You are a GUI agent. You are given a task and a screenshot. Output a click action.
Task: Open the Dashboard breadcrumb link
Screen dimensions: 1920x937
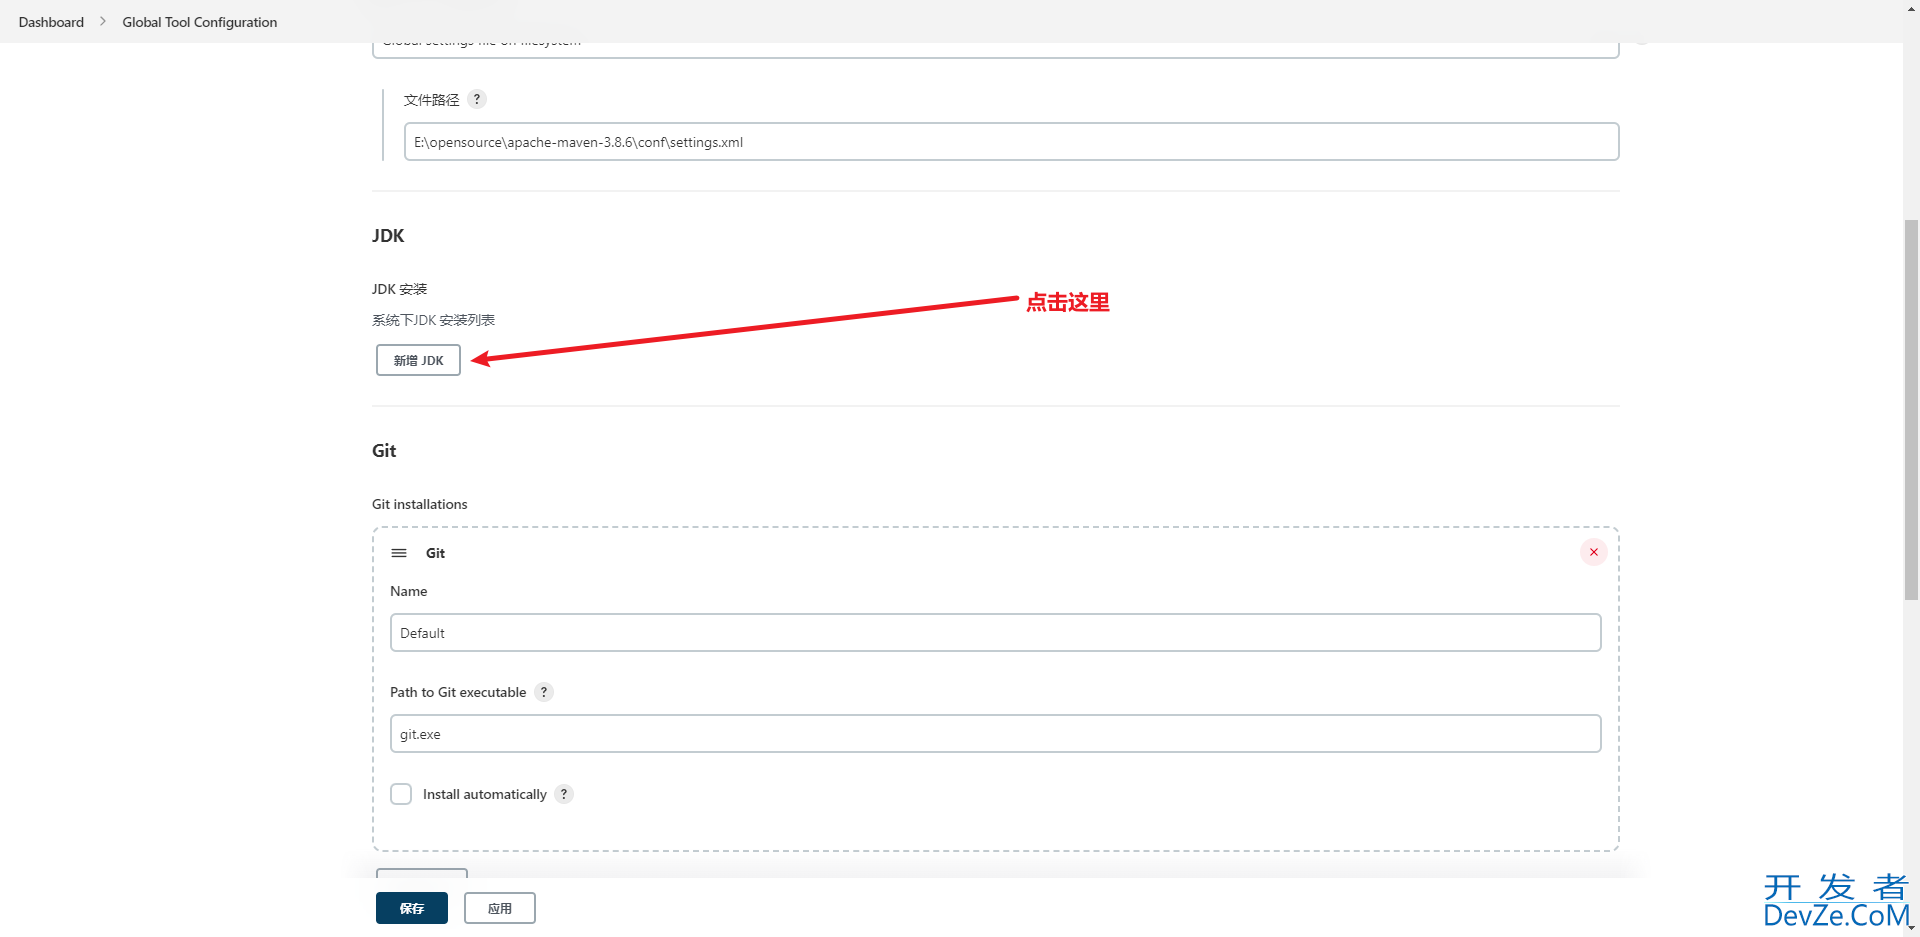(x=51, y=22)
